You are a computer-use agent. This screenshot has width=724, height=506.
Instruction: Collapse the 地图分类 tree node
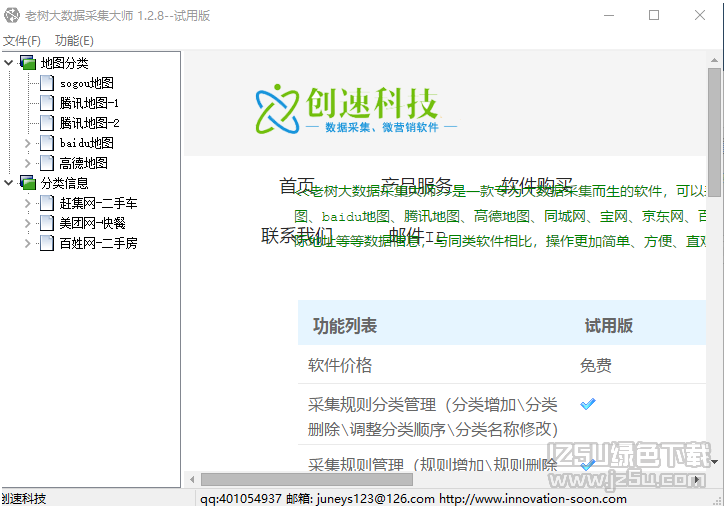click(8, 62)
